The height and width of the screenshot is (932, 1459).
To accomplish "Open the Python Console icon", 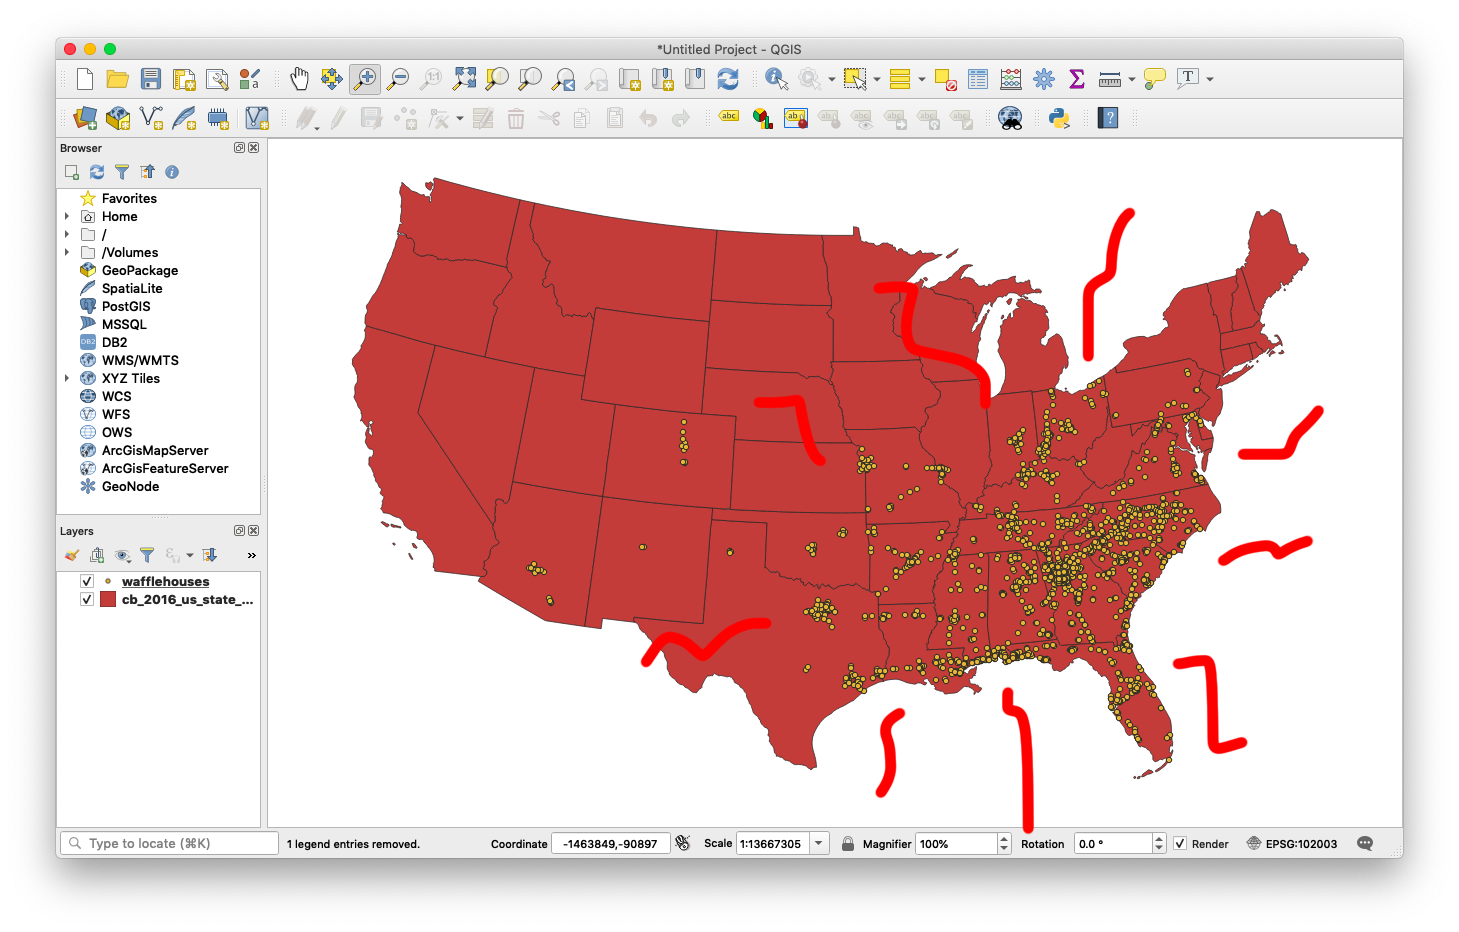I will click(1059, 118).
